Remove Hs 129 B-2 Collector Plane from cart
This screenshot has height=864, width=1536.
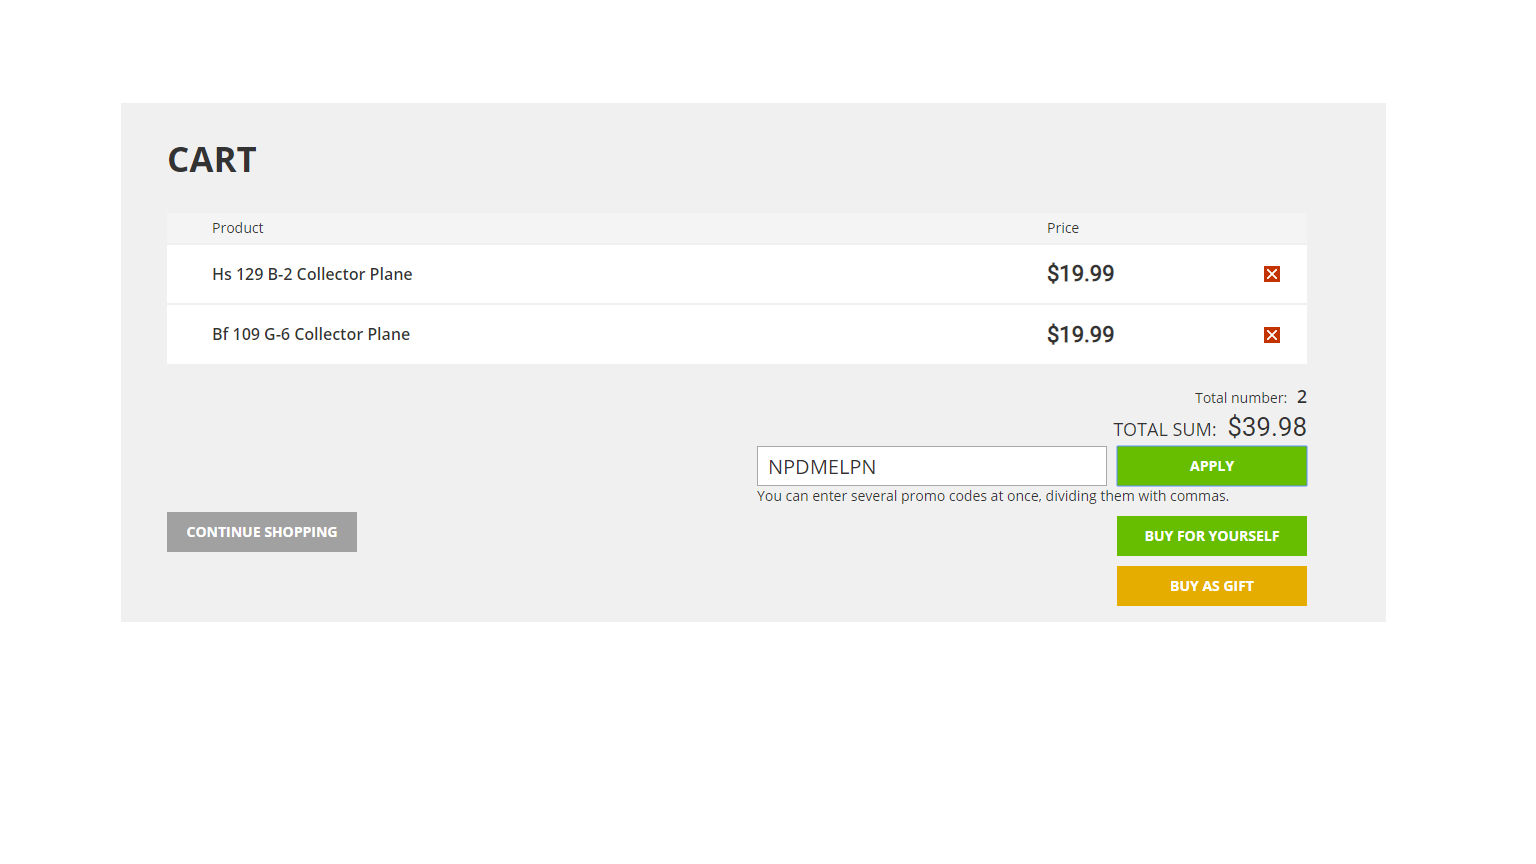pos(1272,274)
